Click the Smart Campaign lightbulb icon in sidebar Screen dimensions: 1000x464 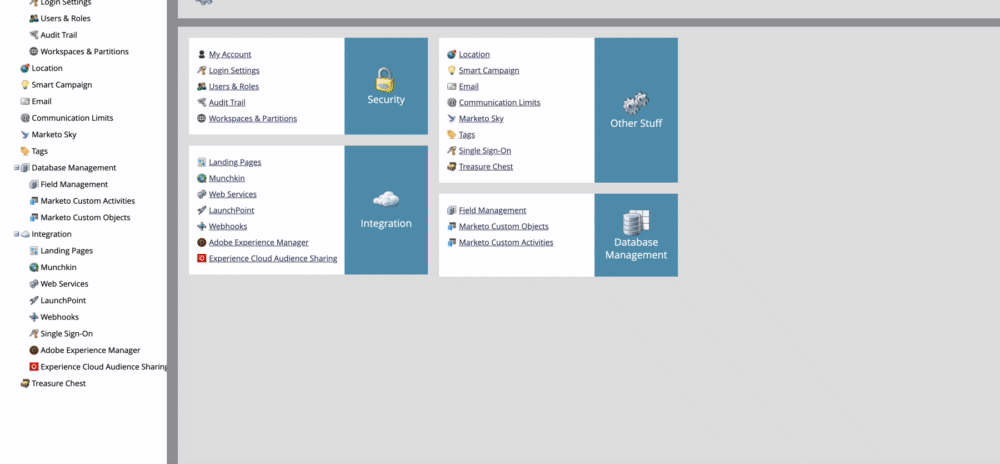click(25, 85)
